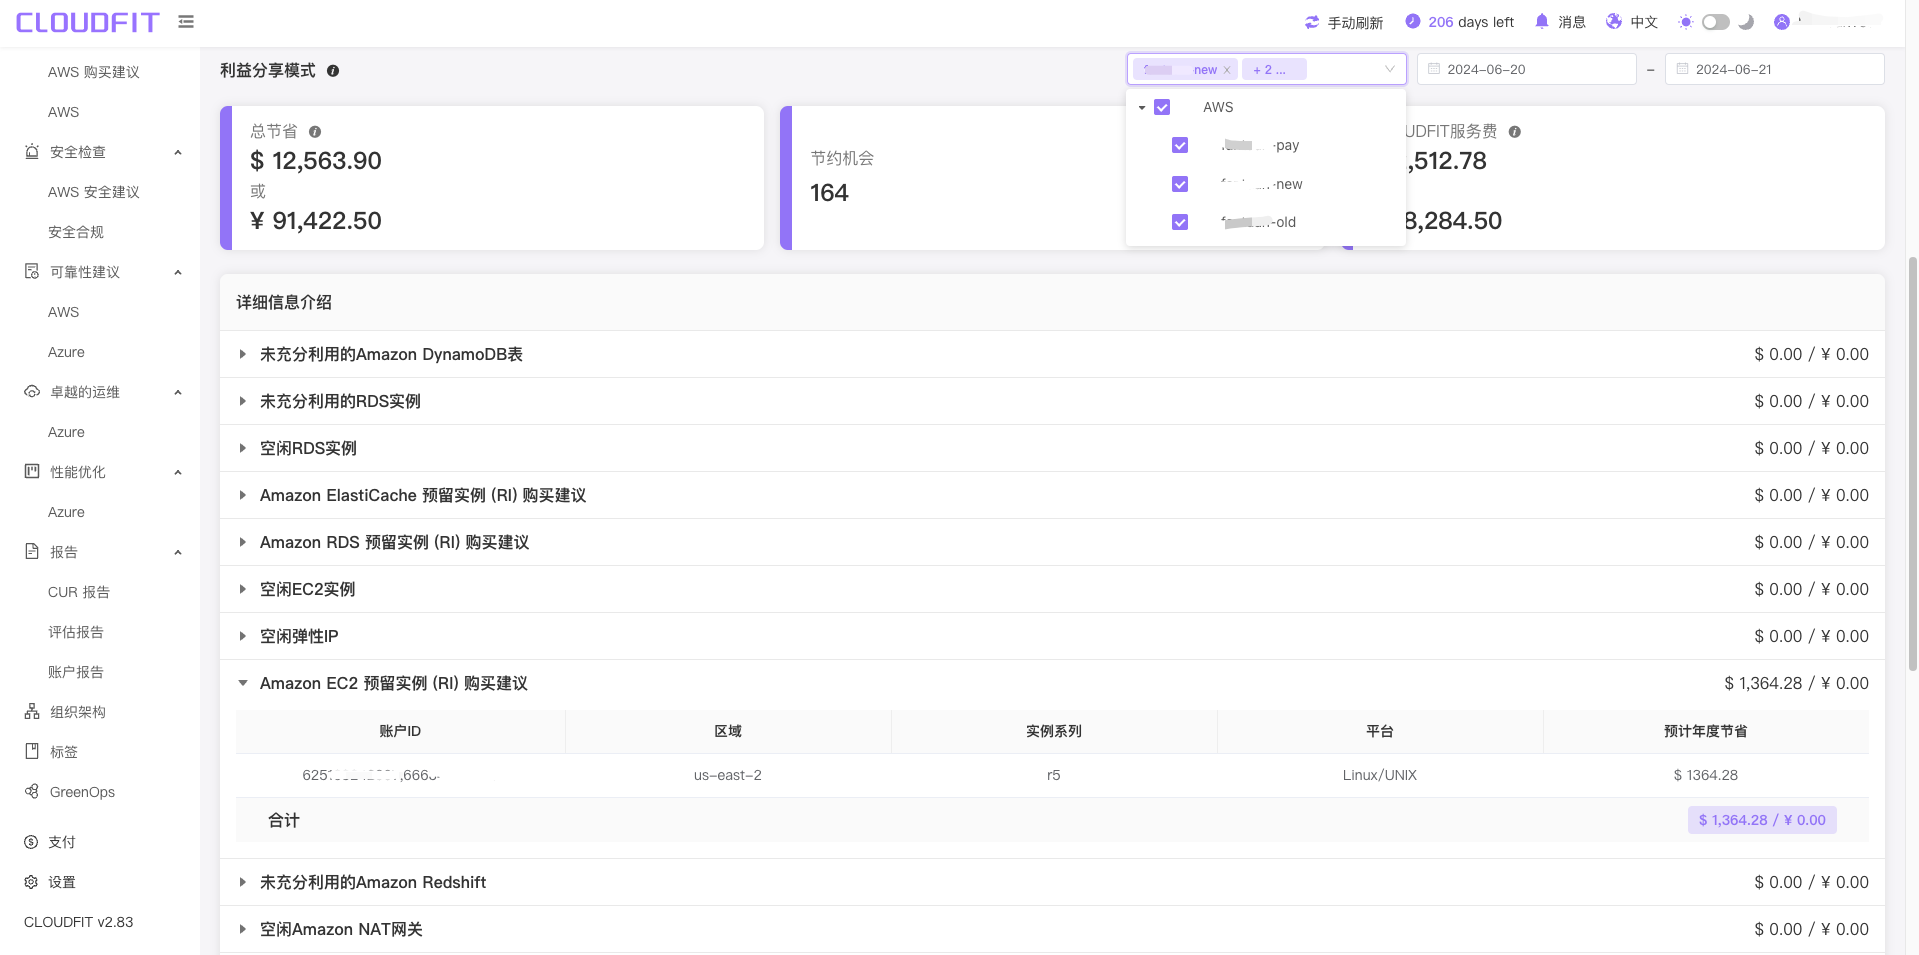Click the us-east-2 region cell
The image size is (1919, 955).
(x=728, y=775)
